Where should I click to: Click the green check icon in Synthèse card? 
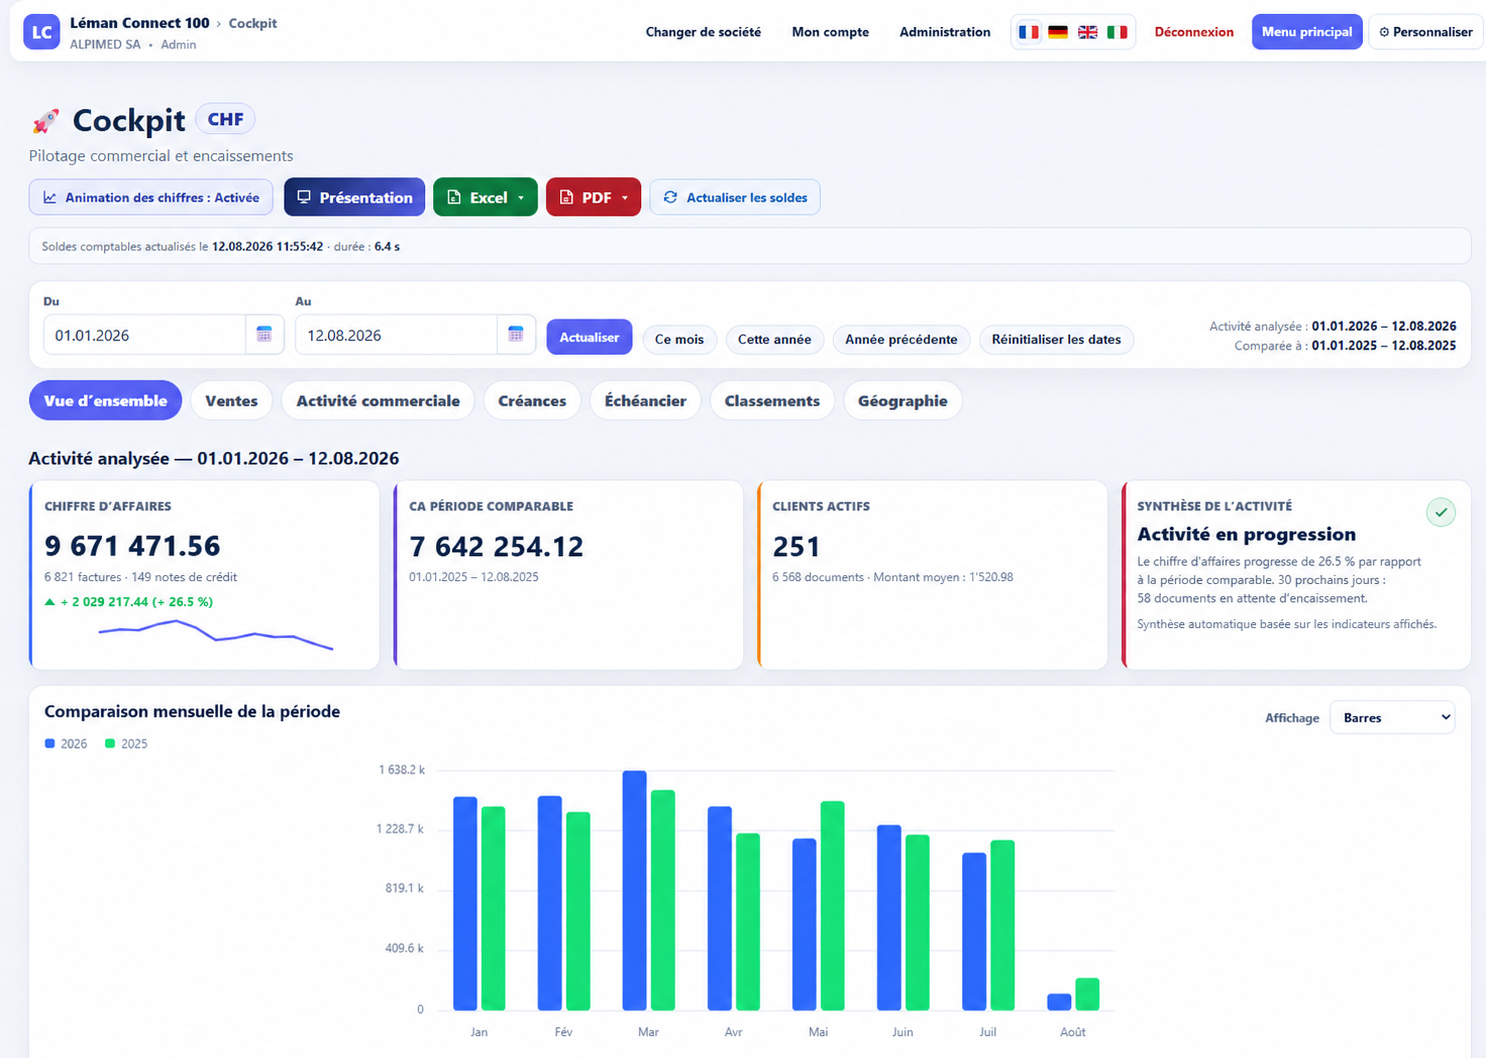1441,512
